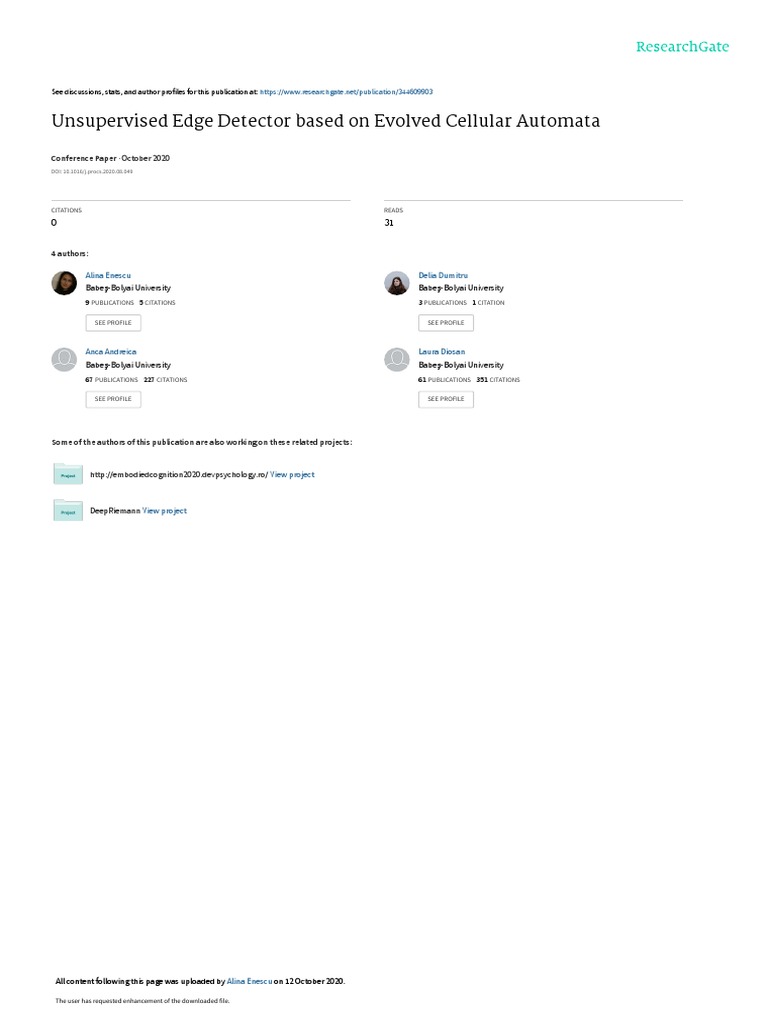Open Alina Enescu's profile photo
Image resolution: width=768 pixels, height=1024 pixels.
[x=64, y=283]
